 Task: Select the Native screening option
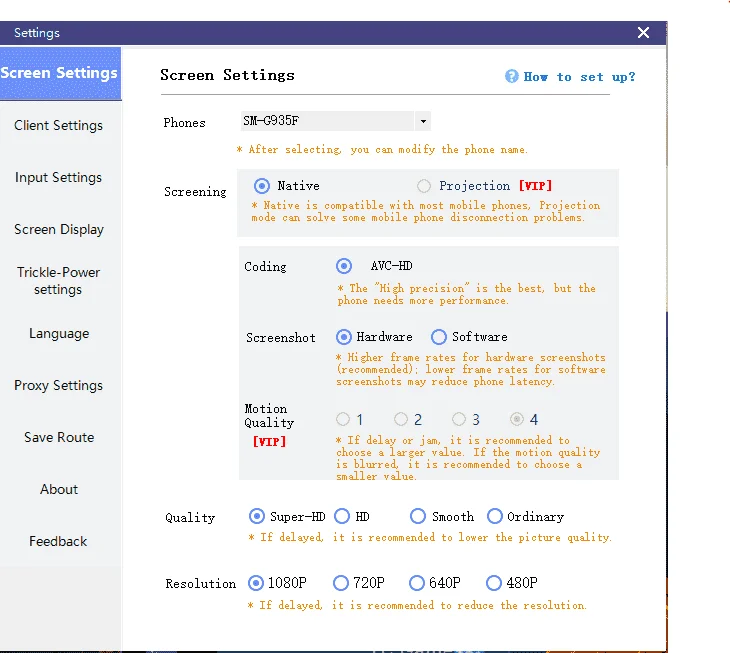tap(262, 186)
